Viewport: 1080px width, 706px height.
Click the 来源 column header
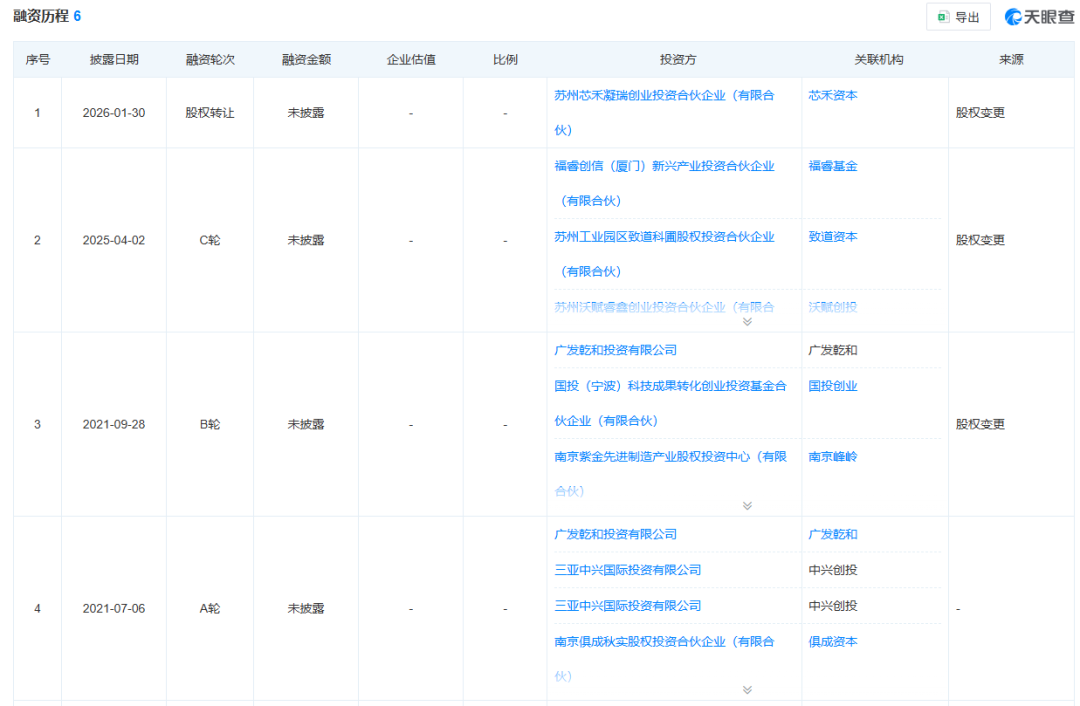(x=1011, y=59)
